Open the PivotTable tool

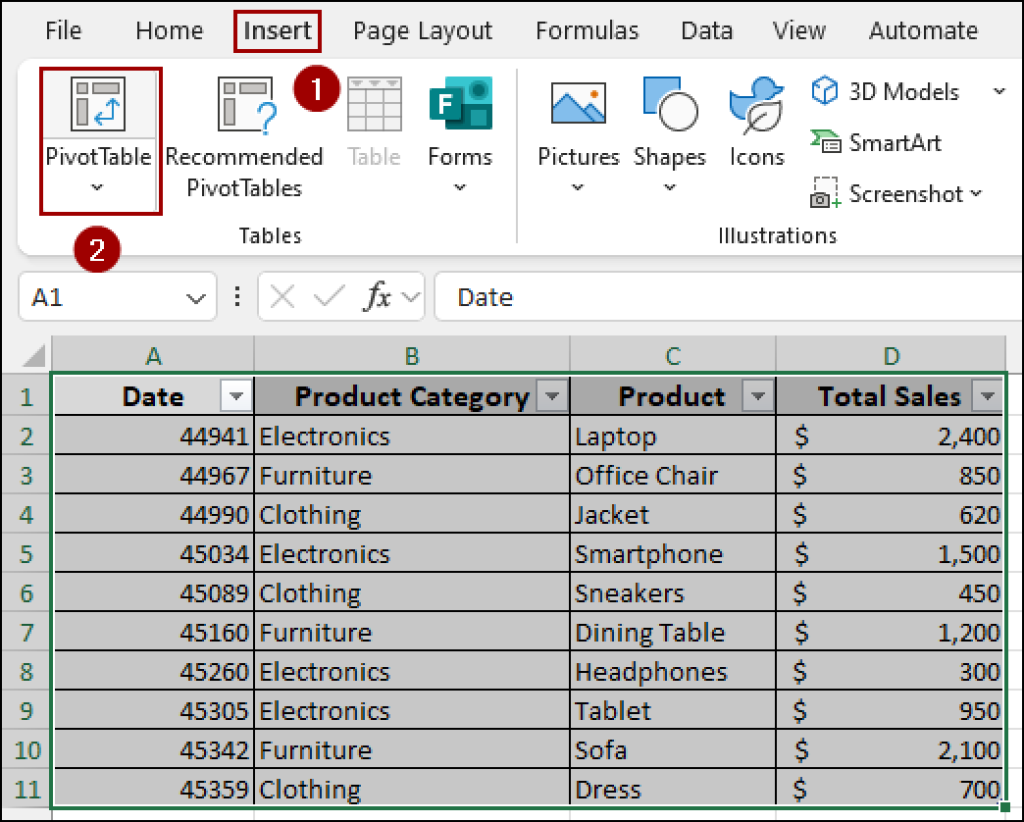(99, 120)
